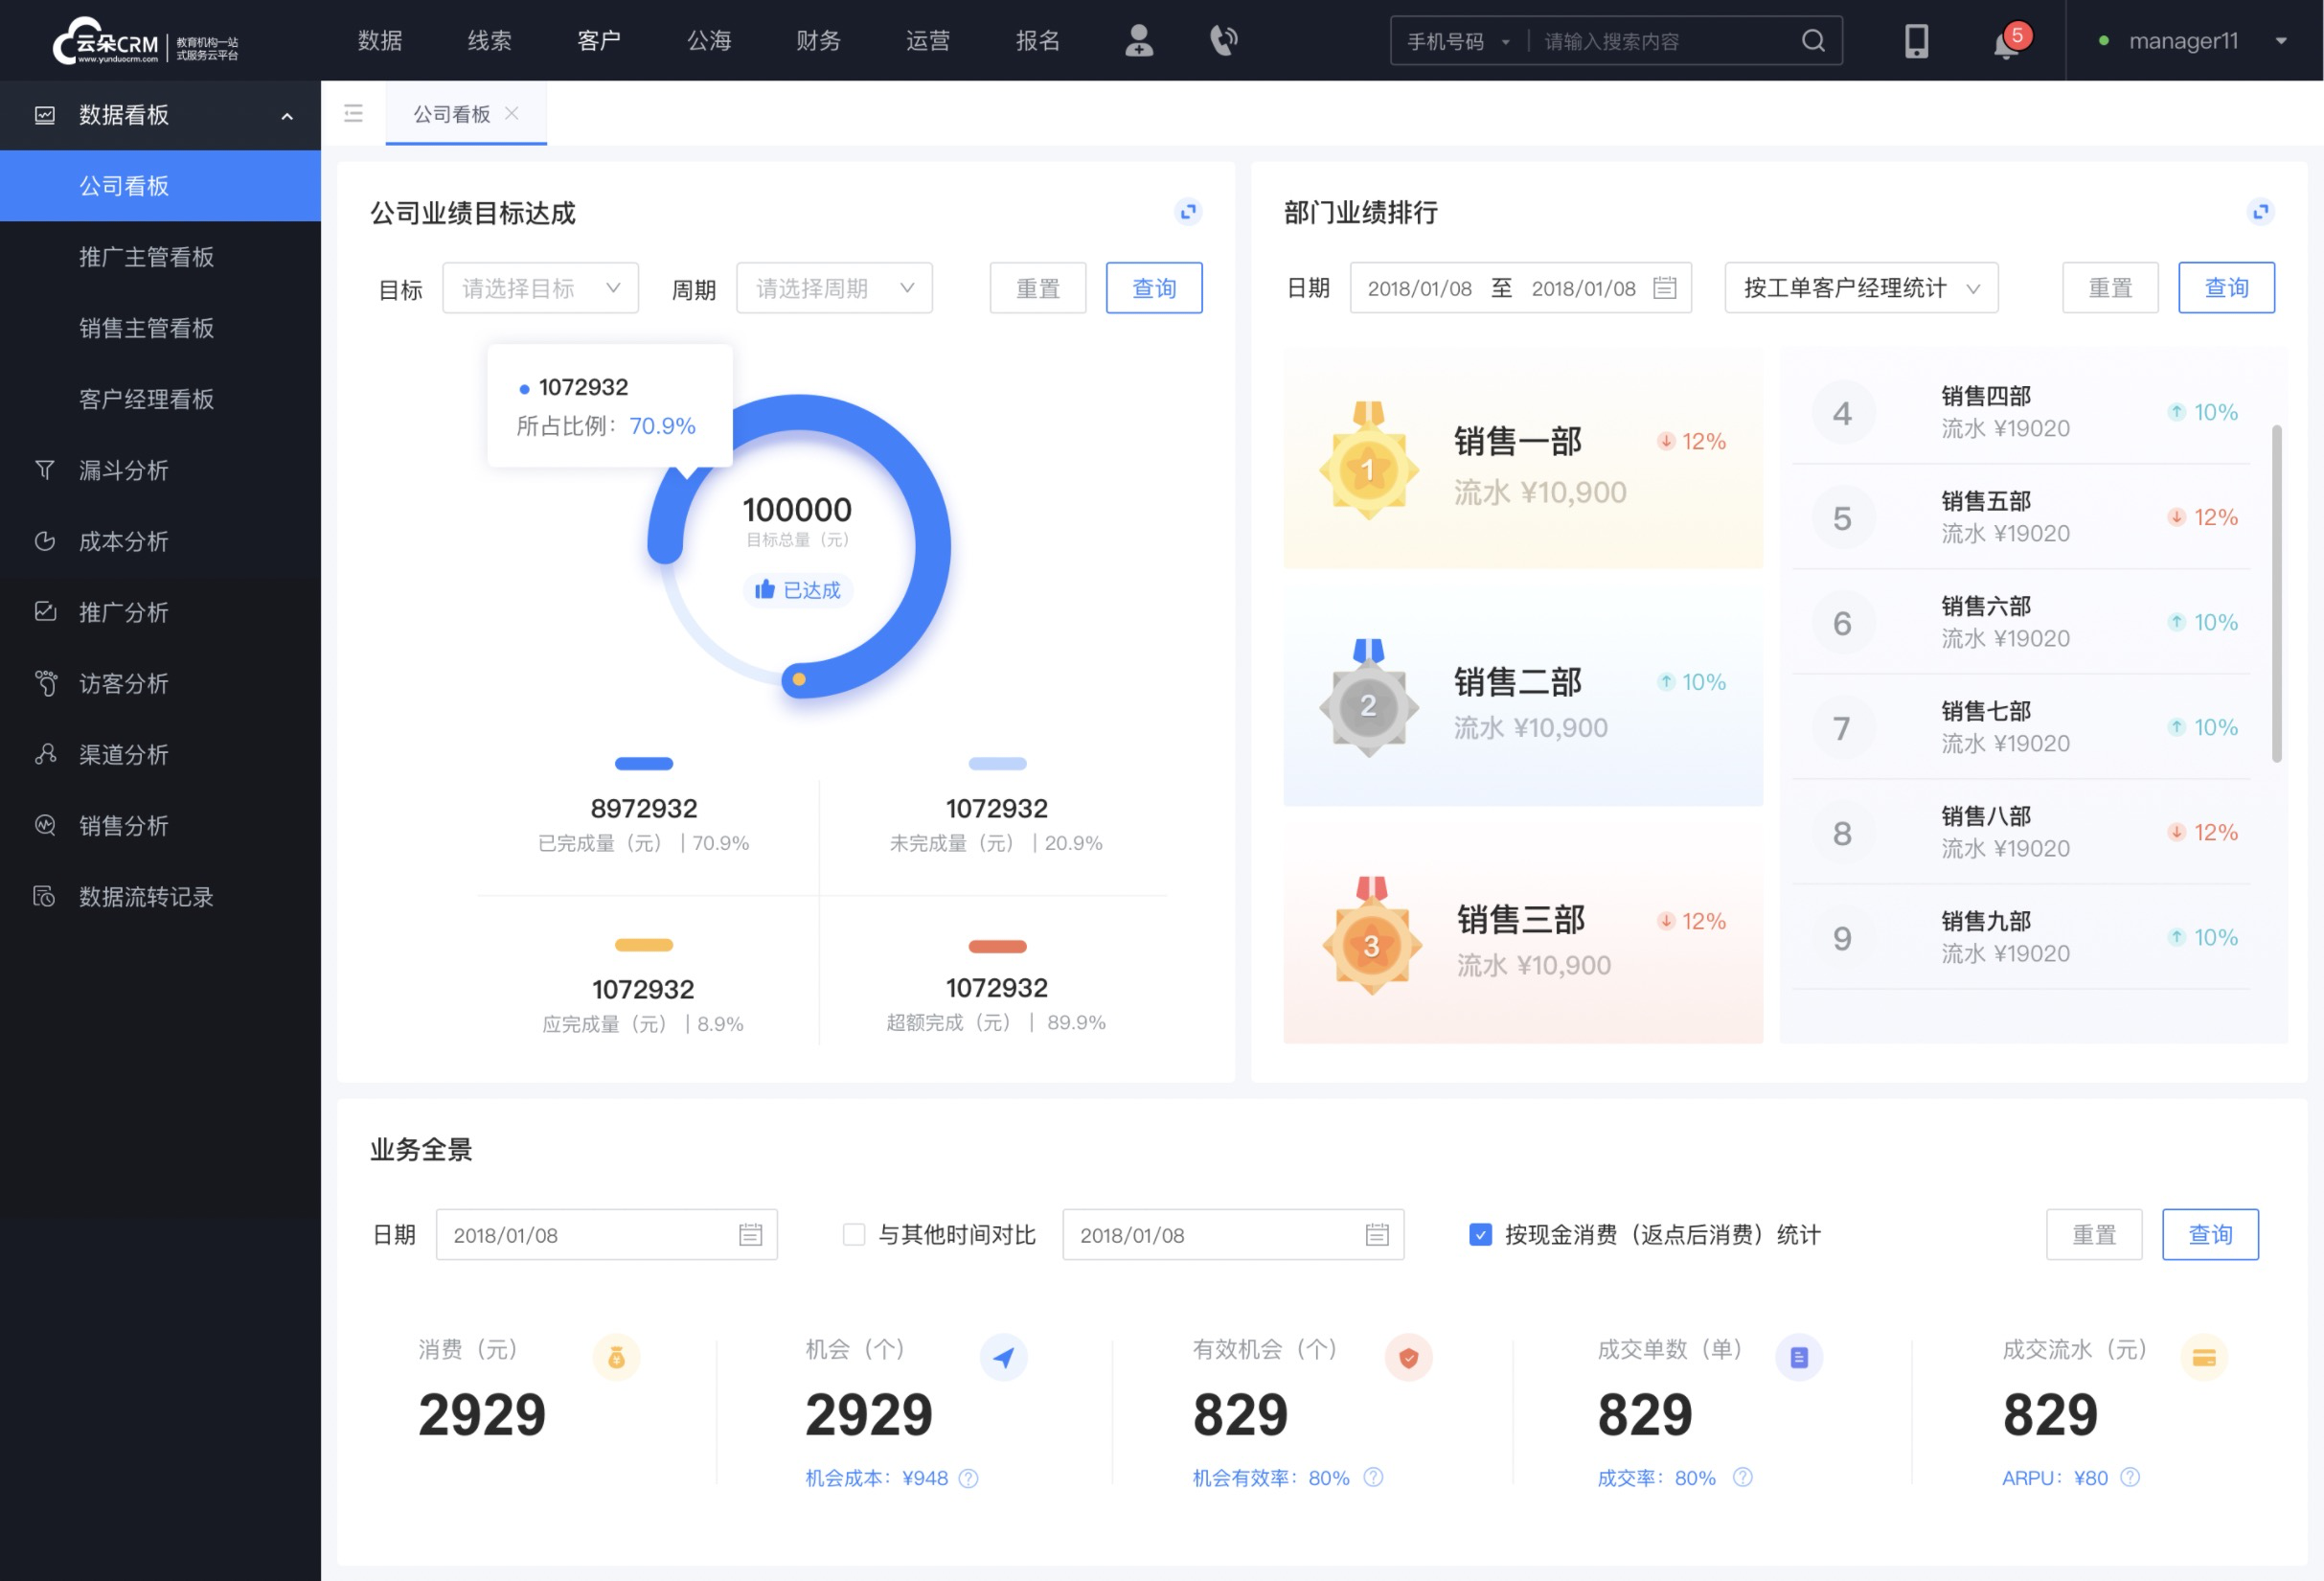Click the mobile device preview icon

1915,39
